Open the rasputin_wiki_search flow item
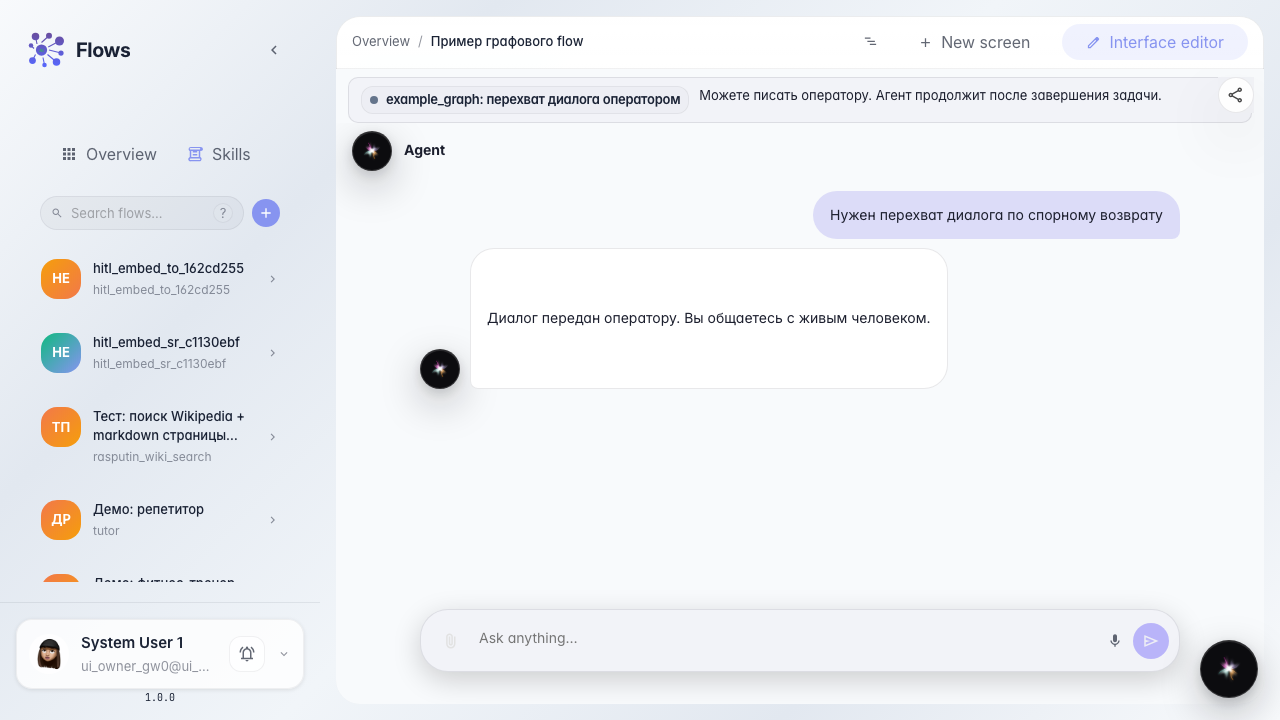Screen dimensions: 1280x720 (x=160, y=436)
